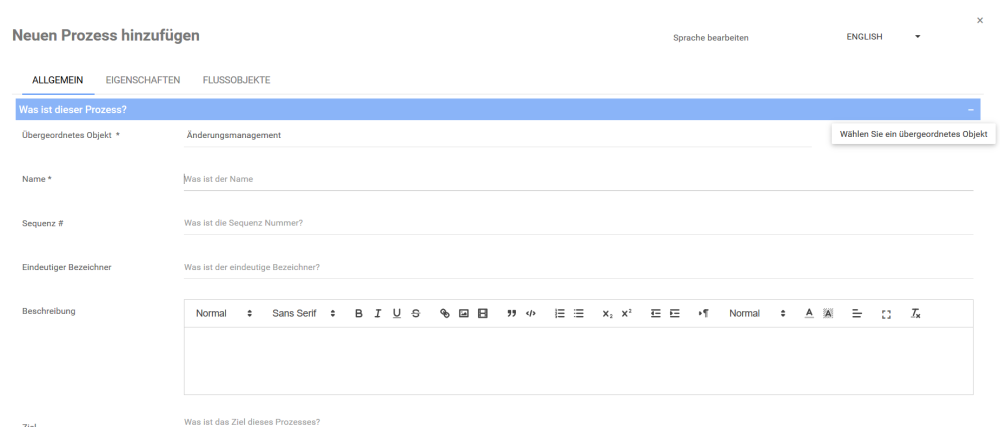Toggle underline formatting in the editor

(397, 314)
